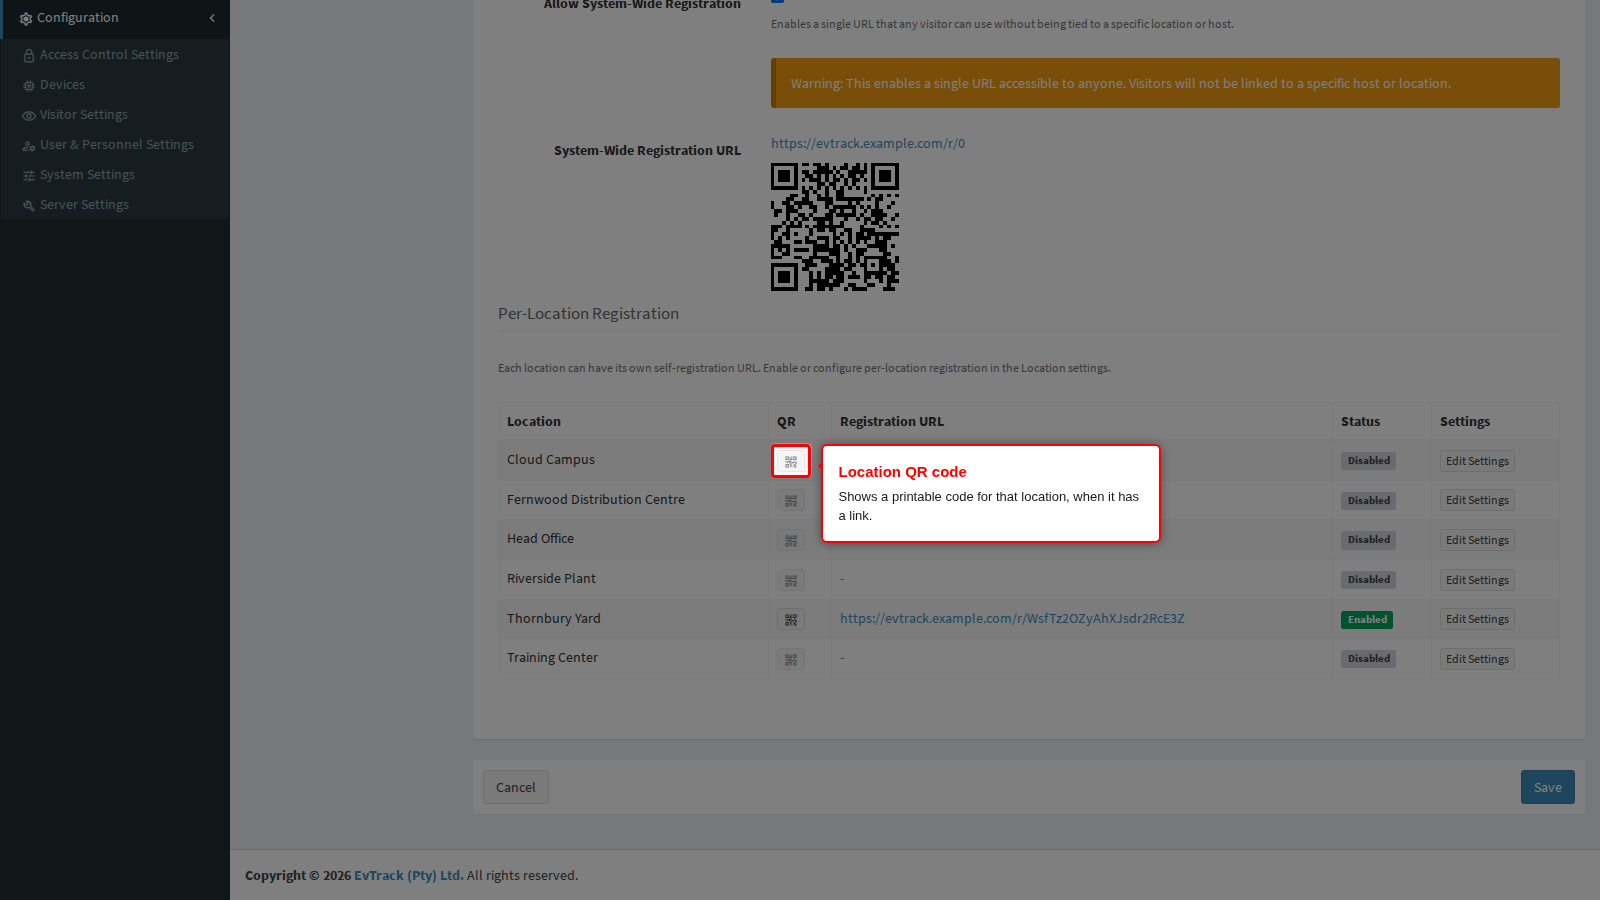Open Thornbury Yard registration URL link
1600x900 pixels.
click(1012, 618)
